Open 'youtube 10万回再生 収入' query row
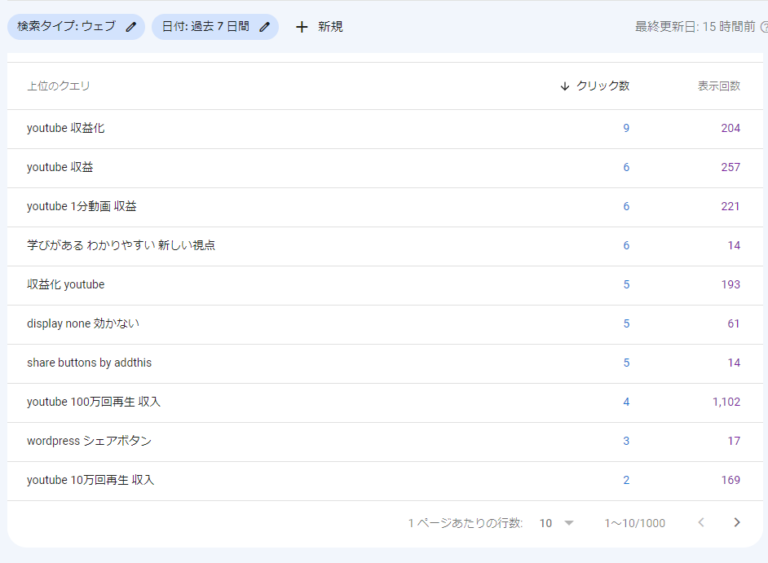The image size is (768, 563). tap(91, 480)
